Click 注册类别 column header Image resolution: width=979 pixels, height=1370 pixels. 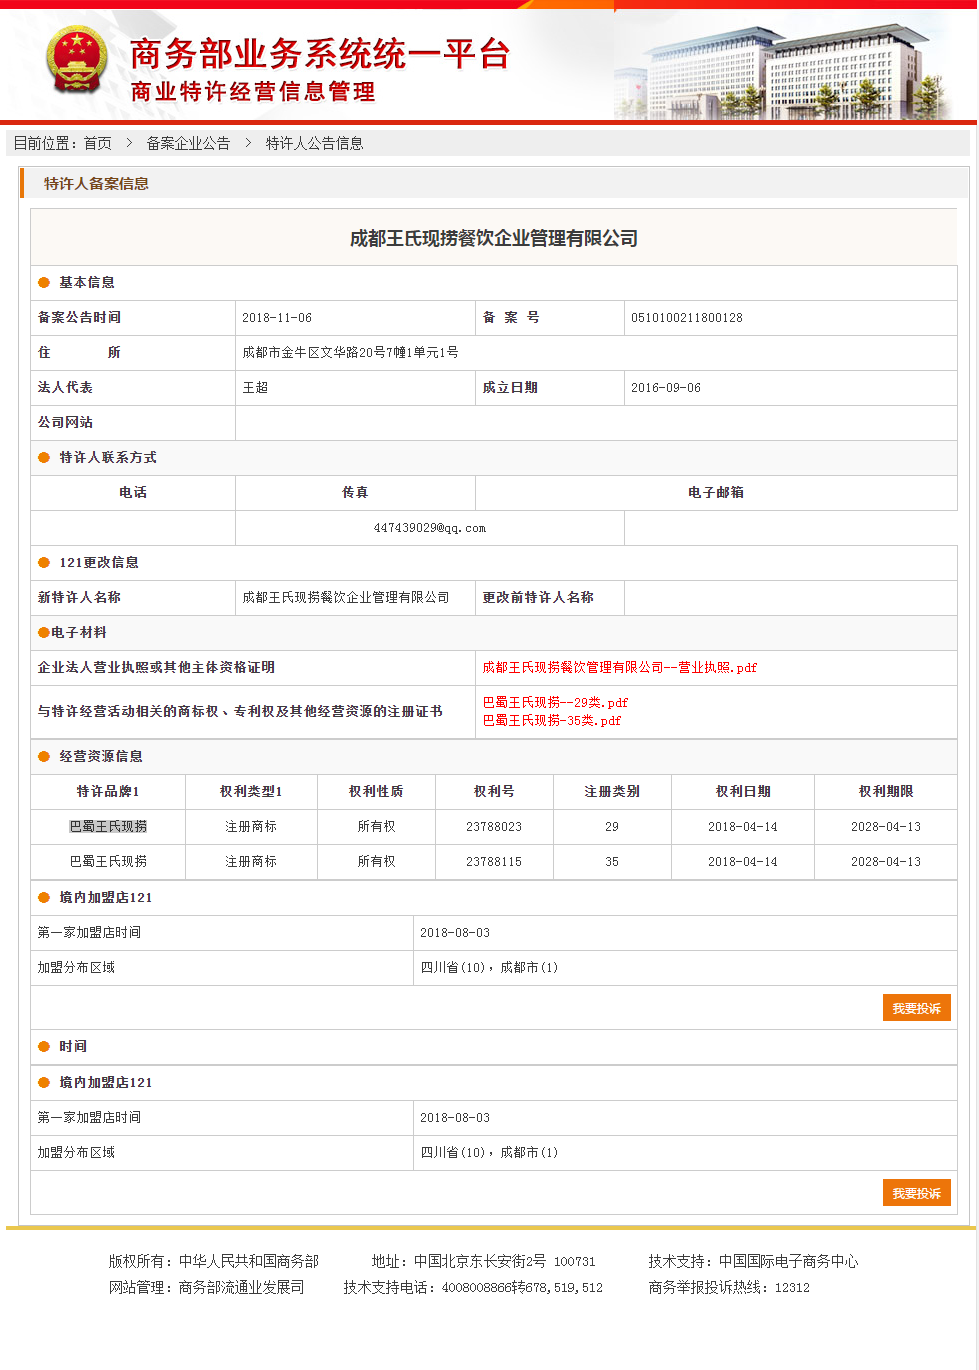coord(612,792)
